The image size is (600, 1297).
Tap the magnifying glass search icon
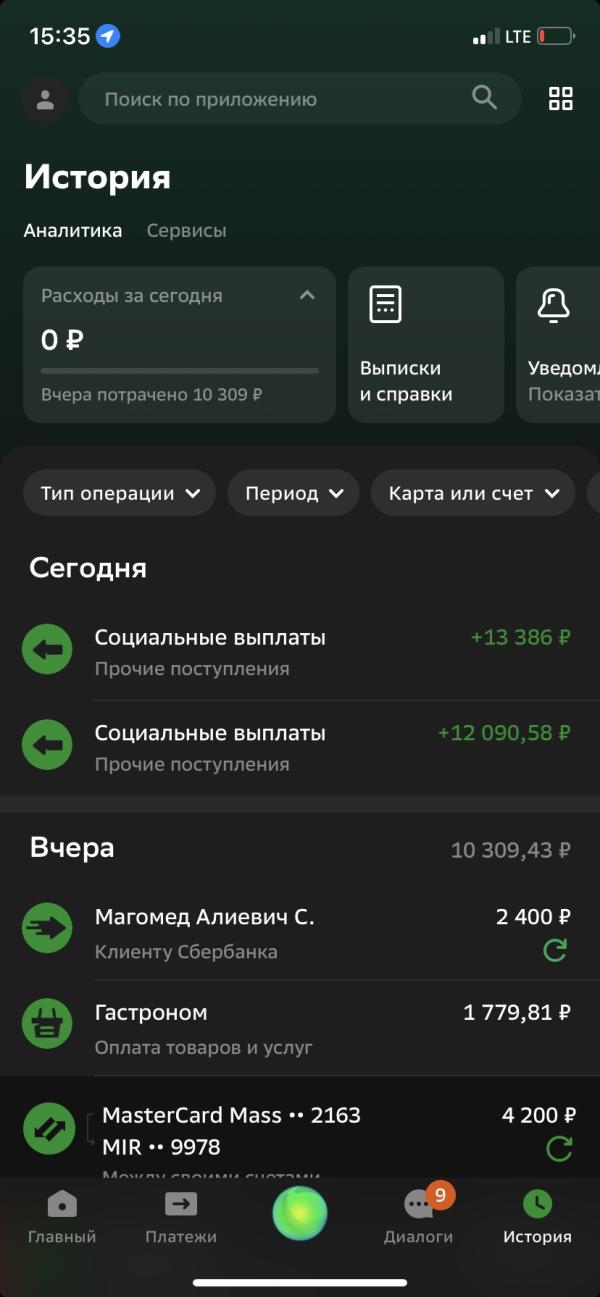coord(484,97)
